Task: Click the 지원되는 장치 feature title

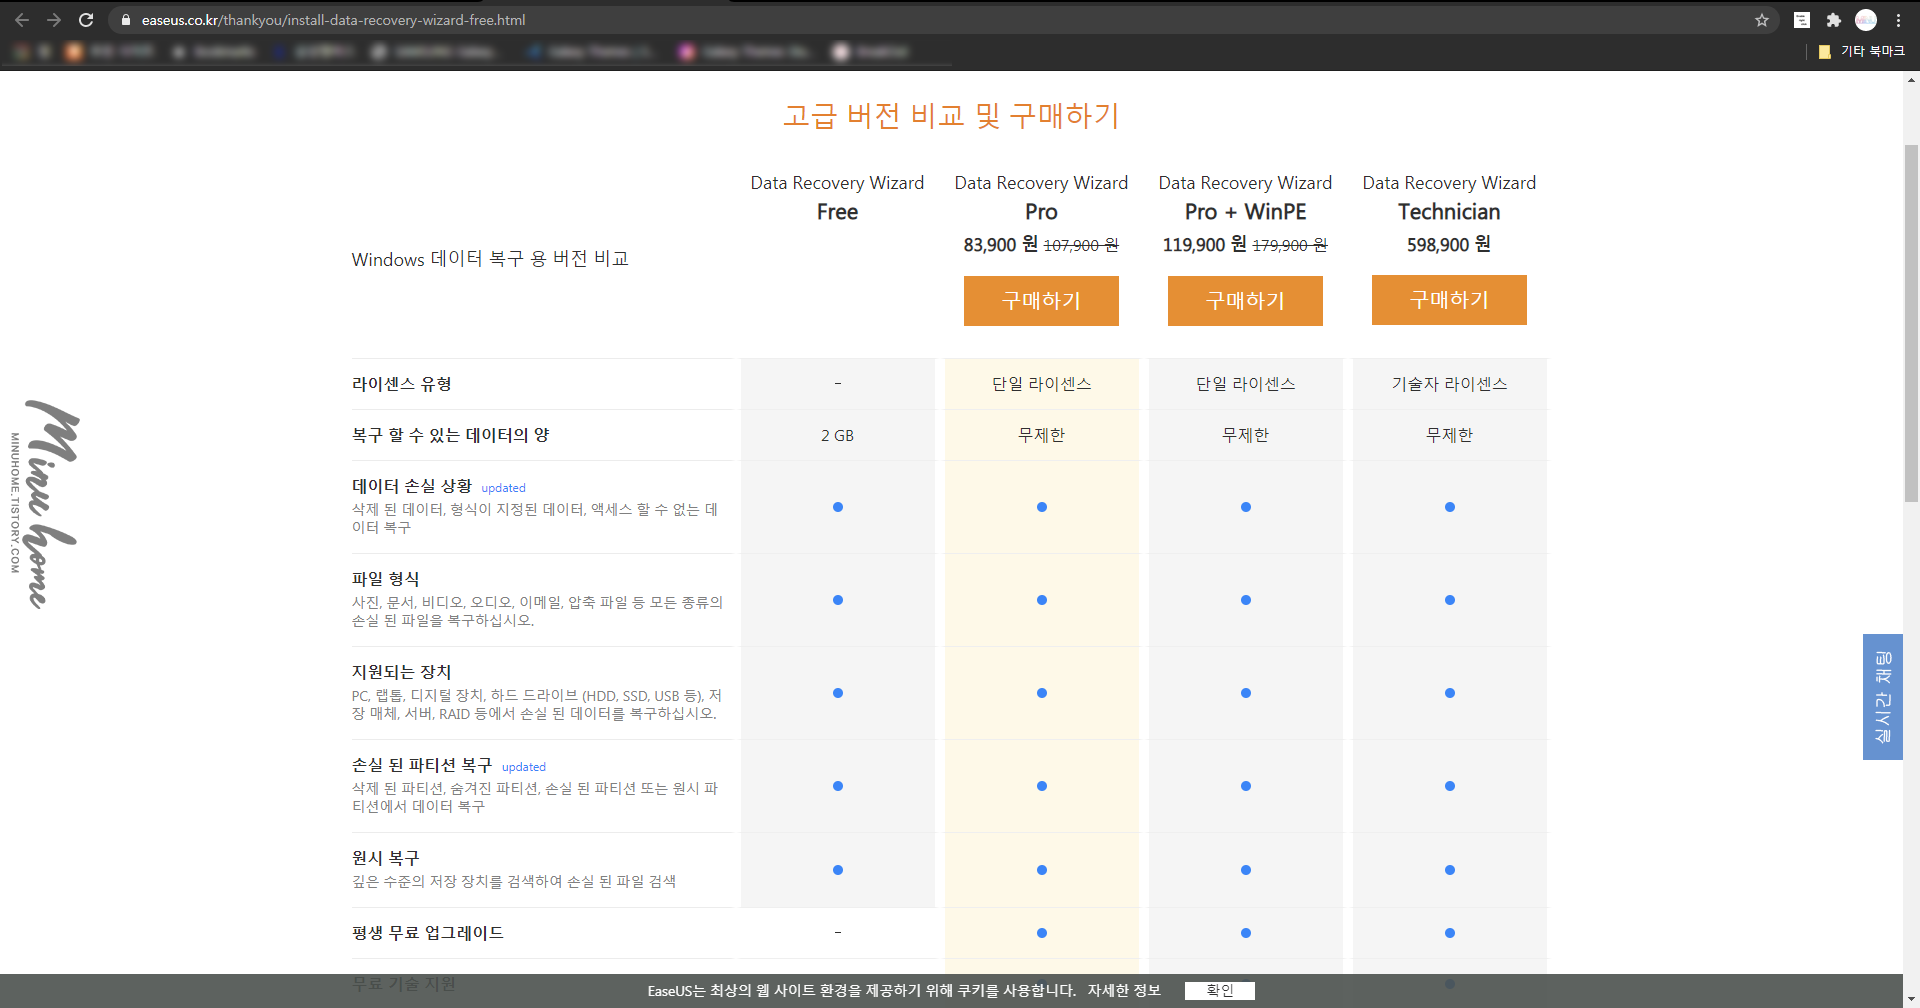Action: pos(402,672)
